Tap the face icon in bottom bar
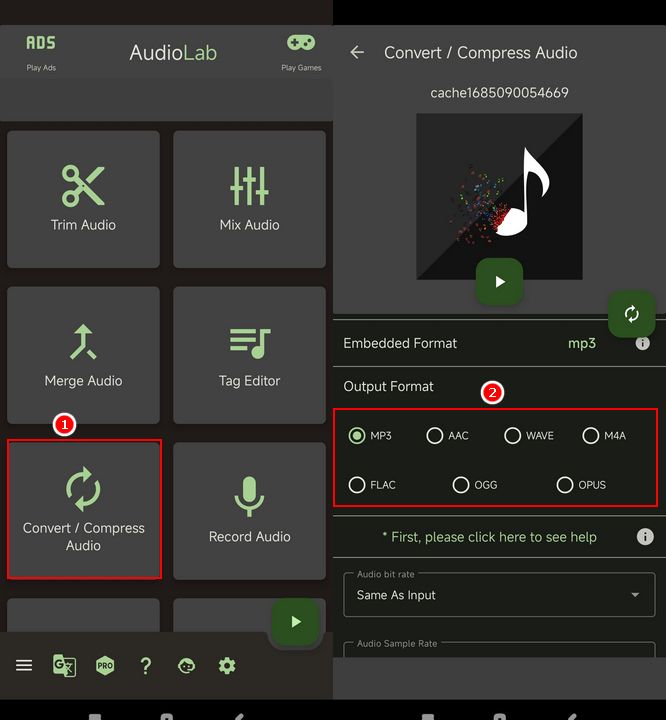666x720 pixels. pyautogui.click(x=186, y=665)
